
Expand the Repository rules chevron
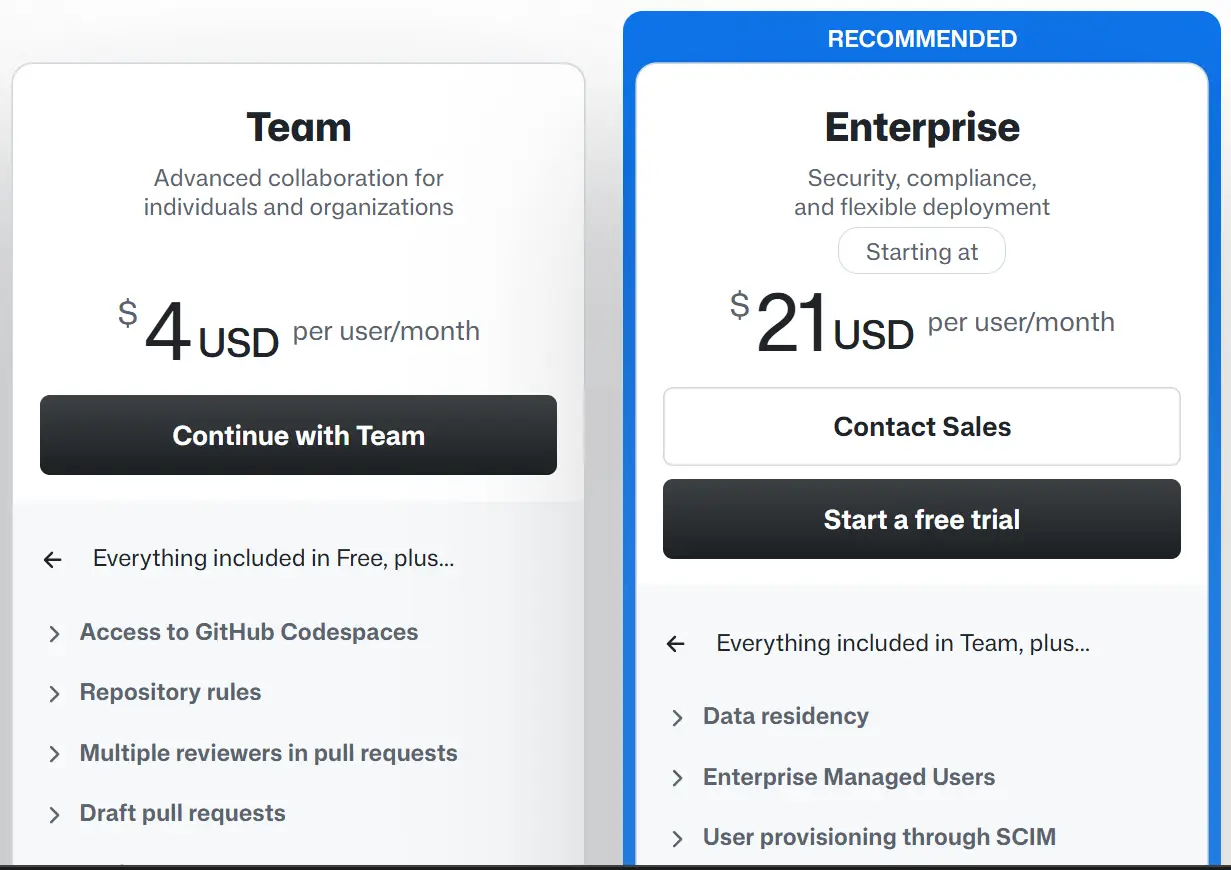pos(54,694)
